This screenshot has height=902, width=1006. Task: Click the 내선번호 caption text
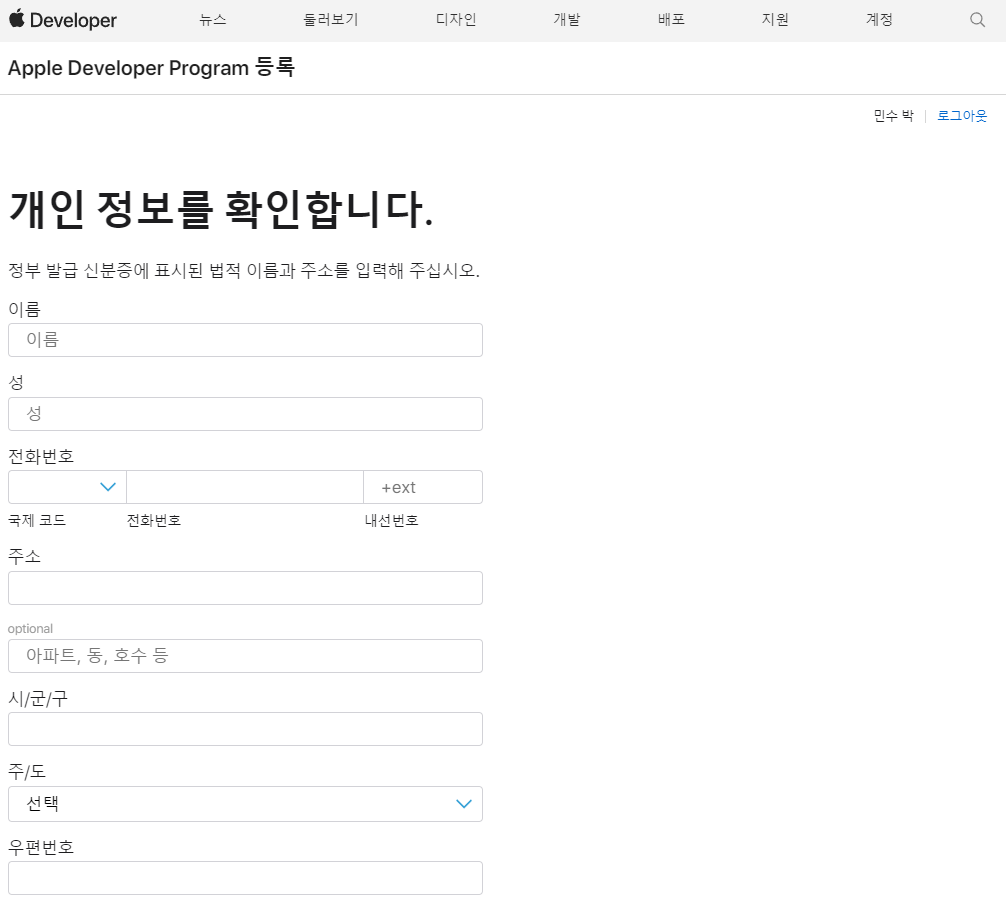[391, 520]
